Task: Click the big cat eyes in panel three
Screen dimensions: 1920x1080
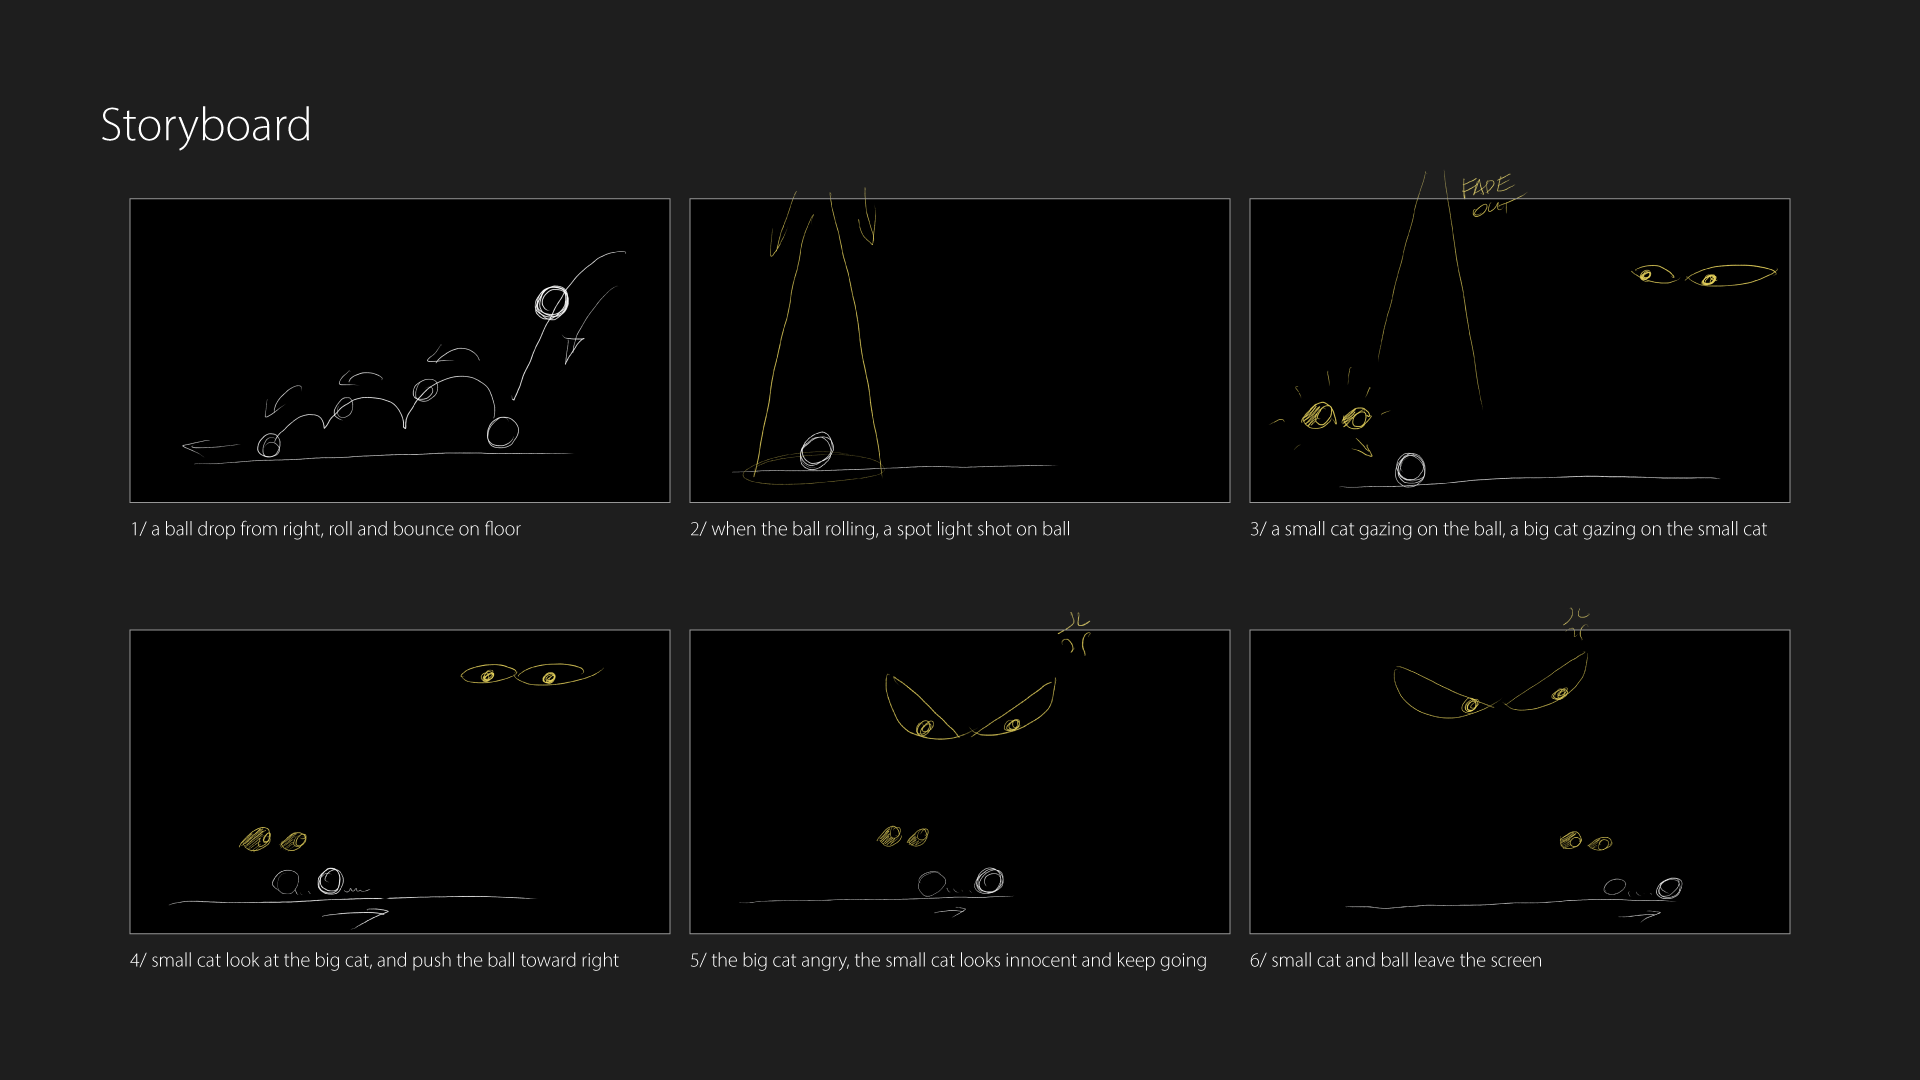Action: (1704, 274)
